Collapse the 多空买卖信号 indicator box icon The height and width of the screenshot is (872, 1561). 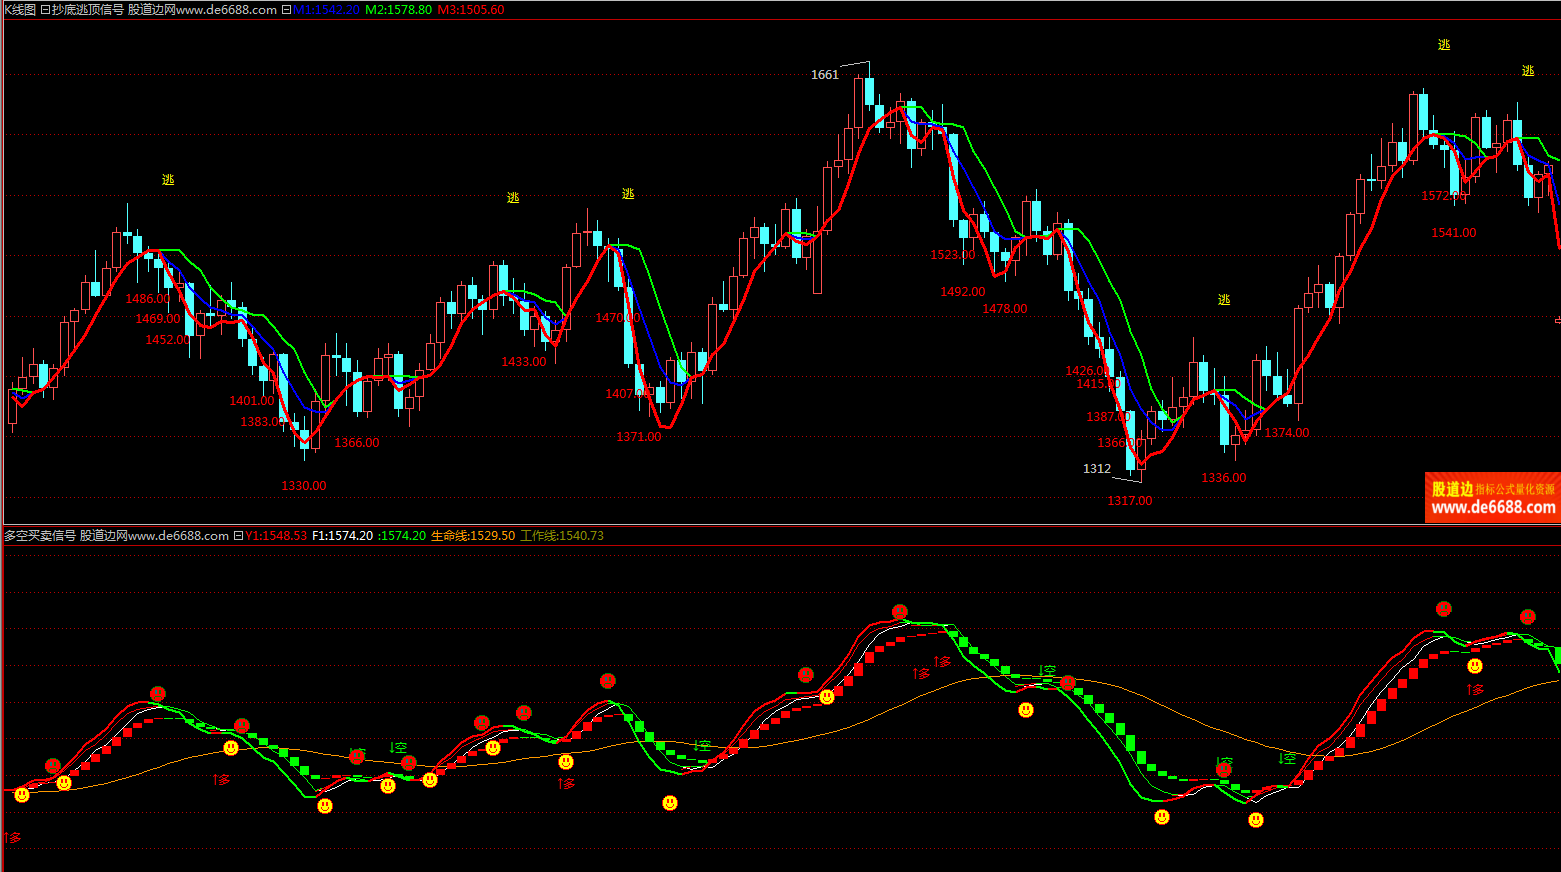[238, 536]
